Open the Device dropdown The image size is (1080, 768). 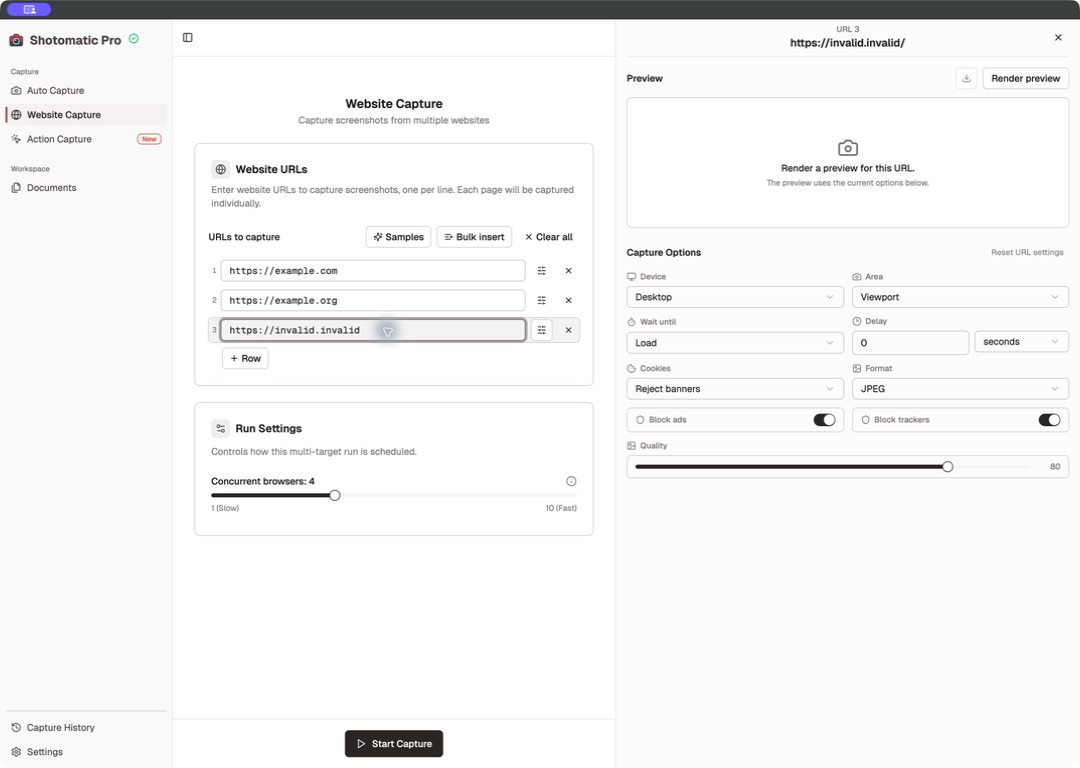735,297
